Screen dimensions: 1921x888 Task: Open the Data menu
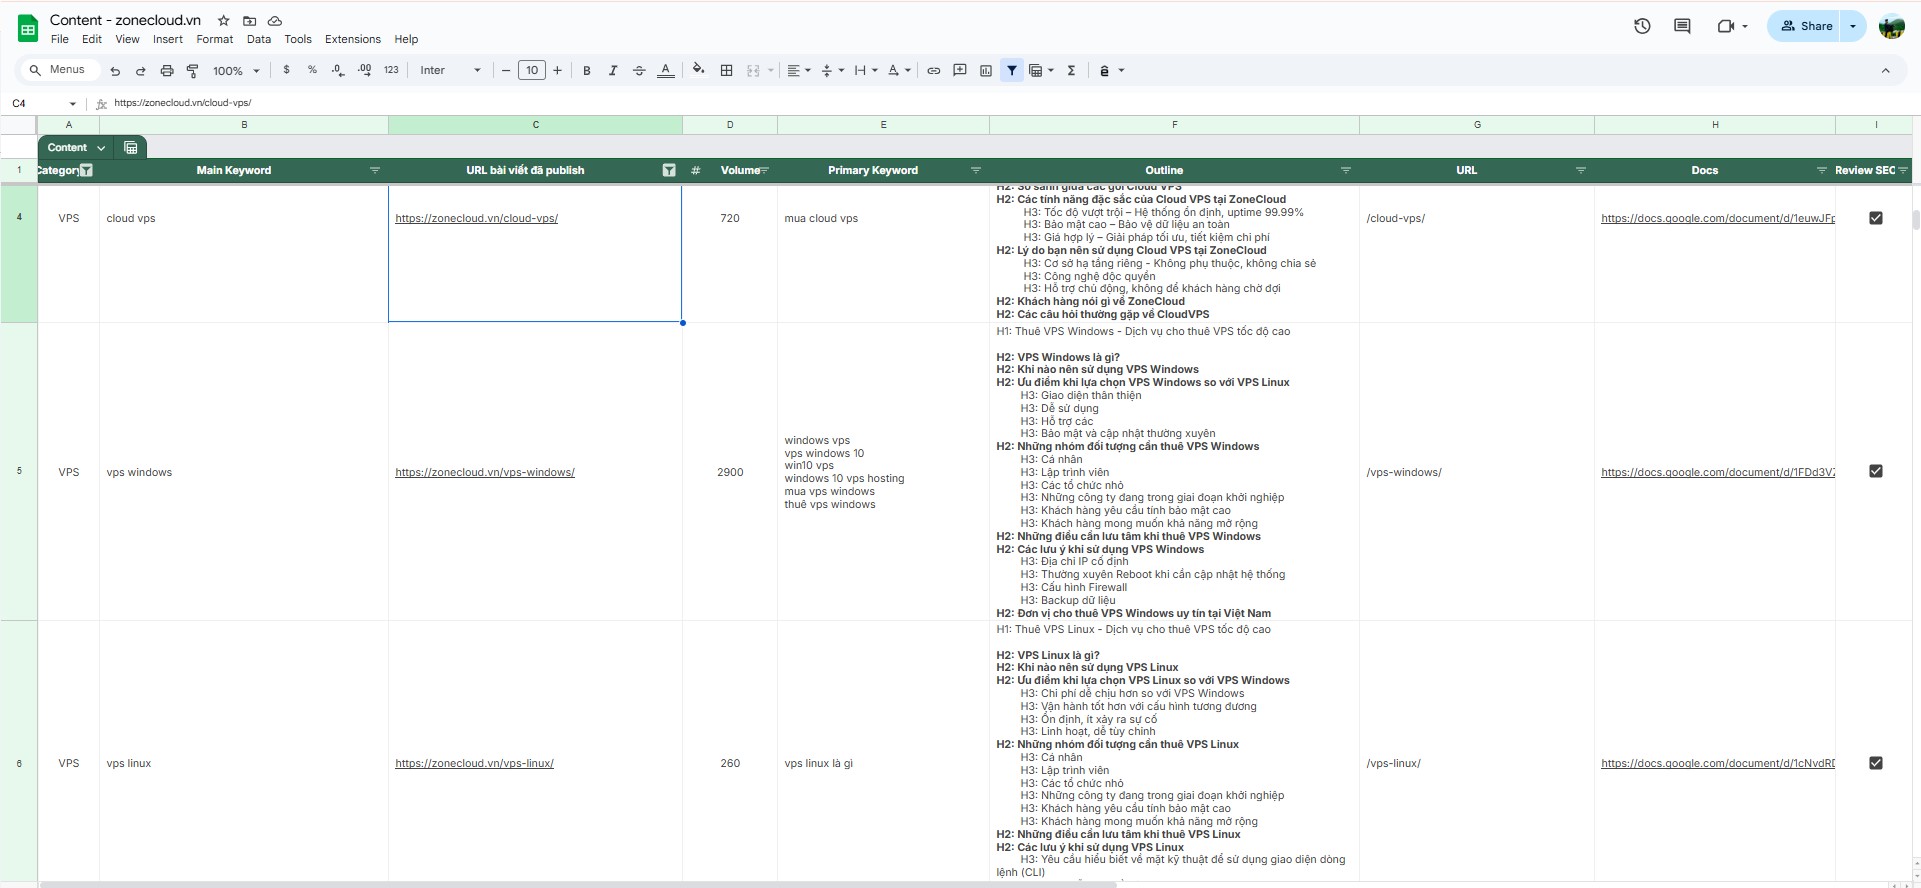coord(258,39)
